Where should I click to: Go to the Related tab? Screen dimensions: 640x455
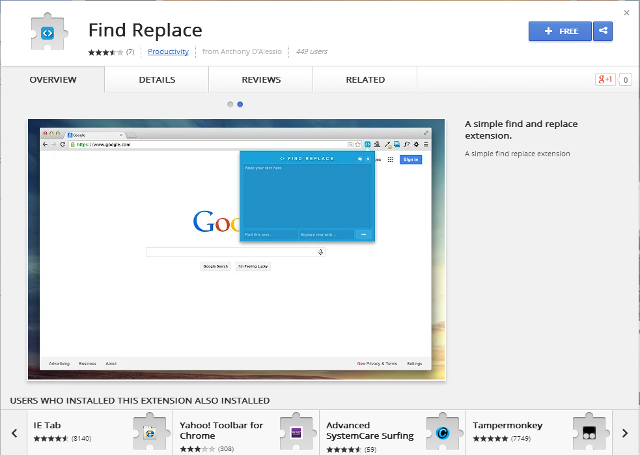[x=365, y=80]
